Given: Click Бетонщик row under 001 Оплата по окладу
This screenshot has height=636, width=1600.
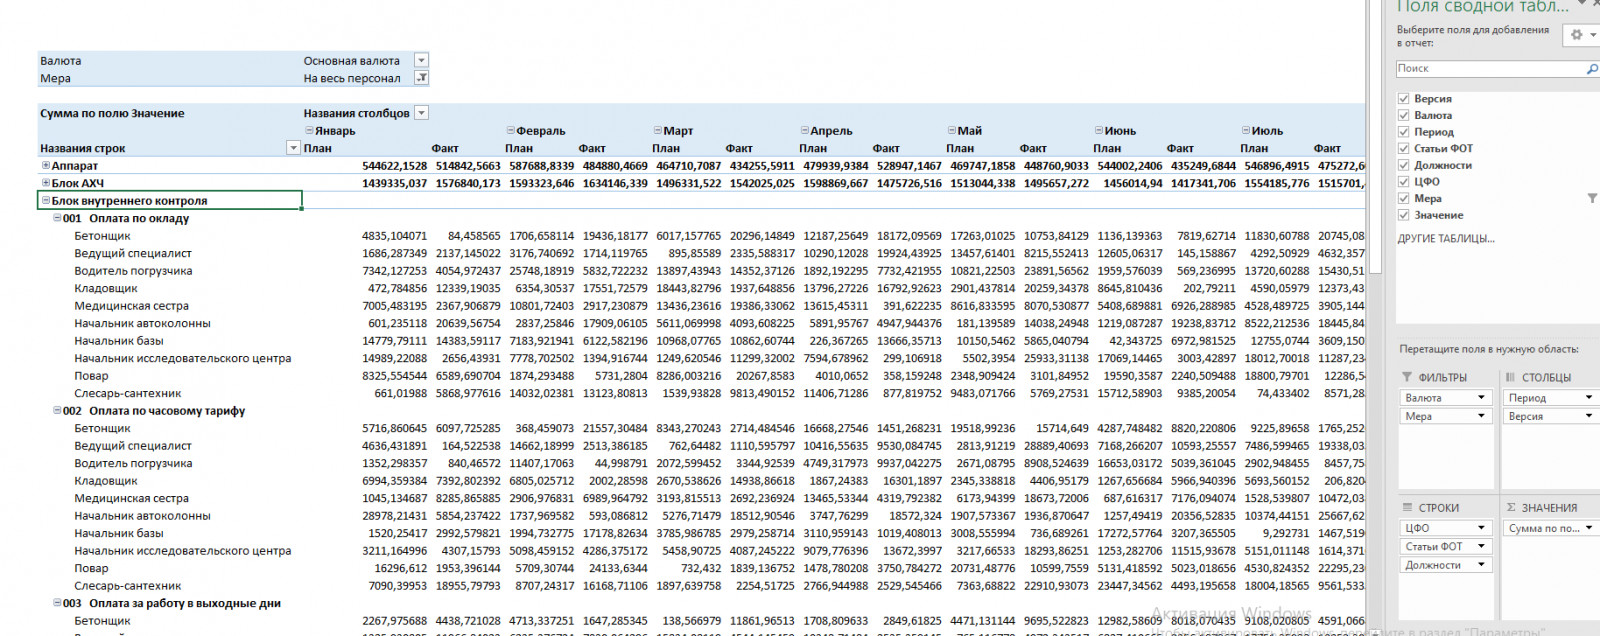Looking at the screenshot, I should tap(102, 236).
